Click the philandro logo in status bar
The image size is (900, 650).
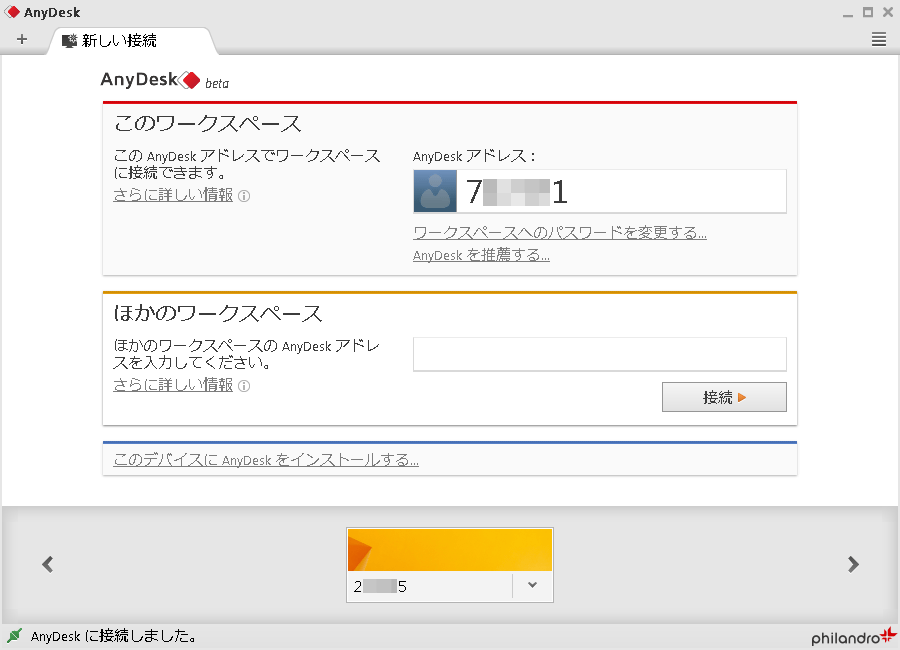(854, 636)
